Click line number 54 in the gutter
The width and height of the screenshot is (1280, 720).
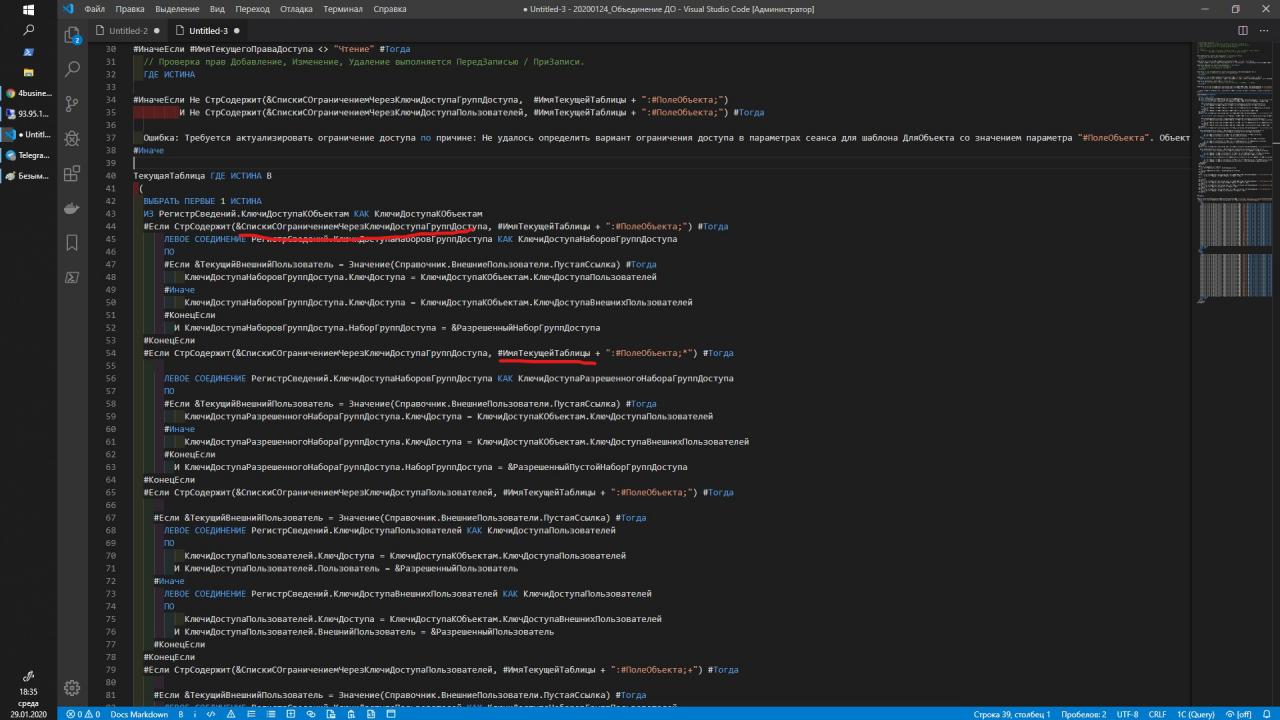tap(111, 353)
